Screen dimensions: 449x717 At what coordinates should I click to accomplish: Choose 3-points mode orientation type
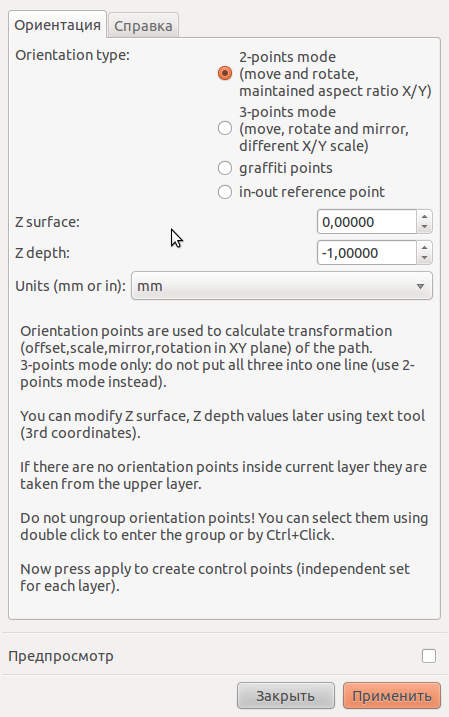(x=224, y=128)
